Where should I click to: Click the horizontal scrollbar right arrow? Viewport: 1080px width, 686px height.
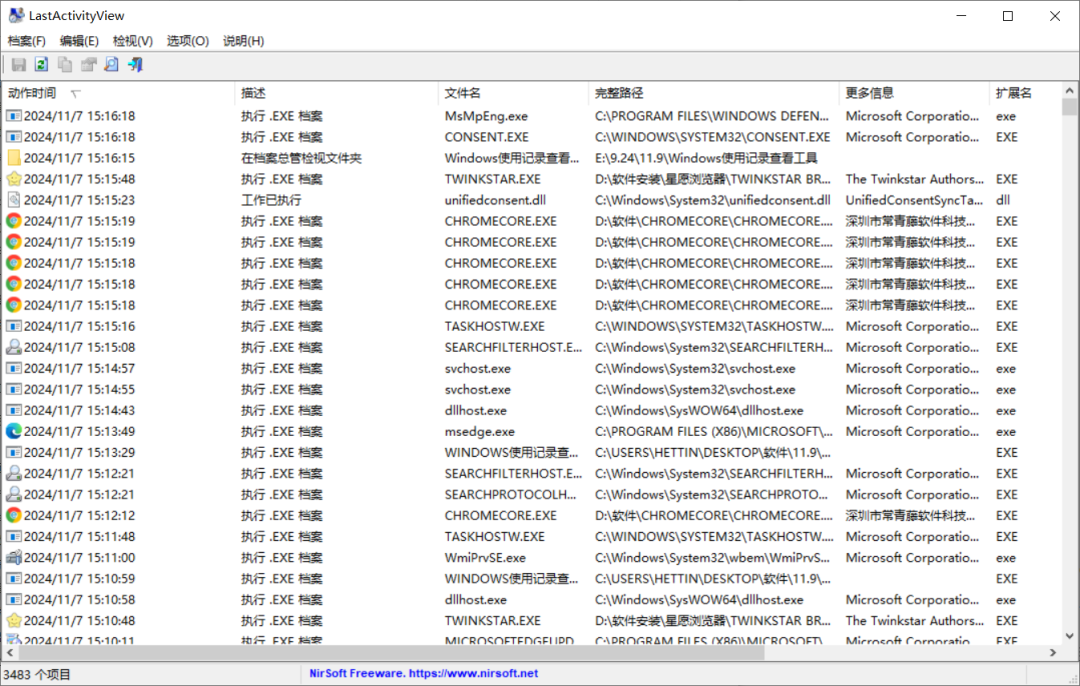(1052, 652)
